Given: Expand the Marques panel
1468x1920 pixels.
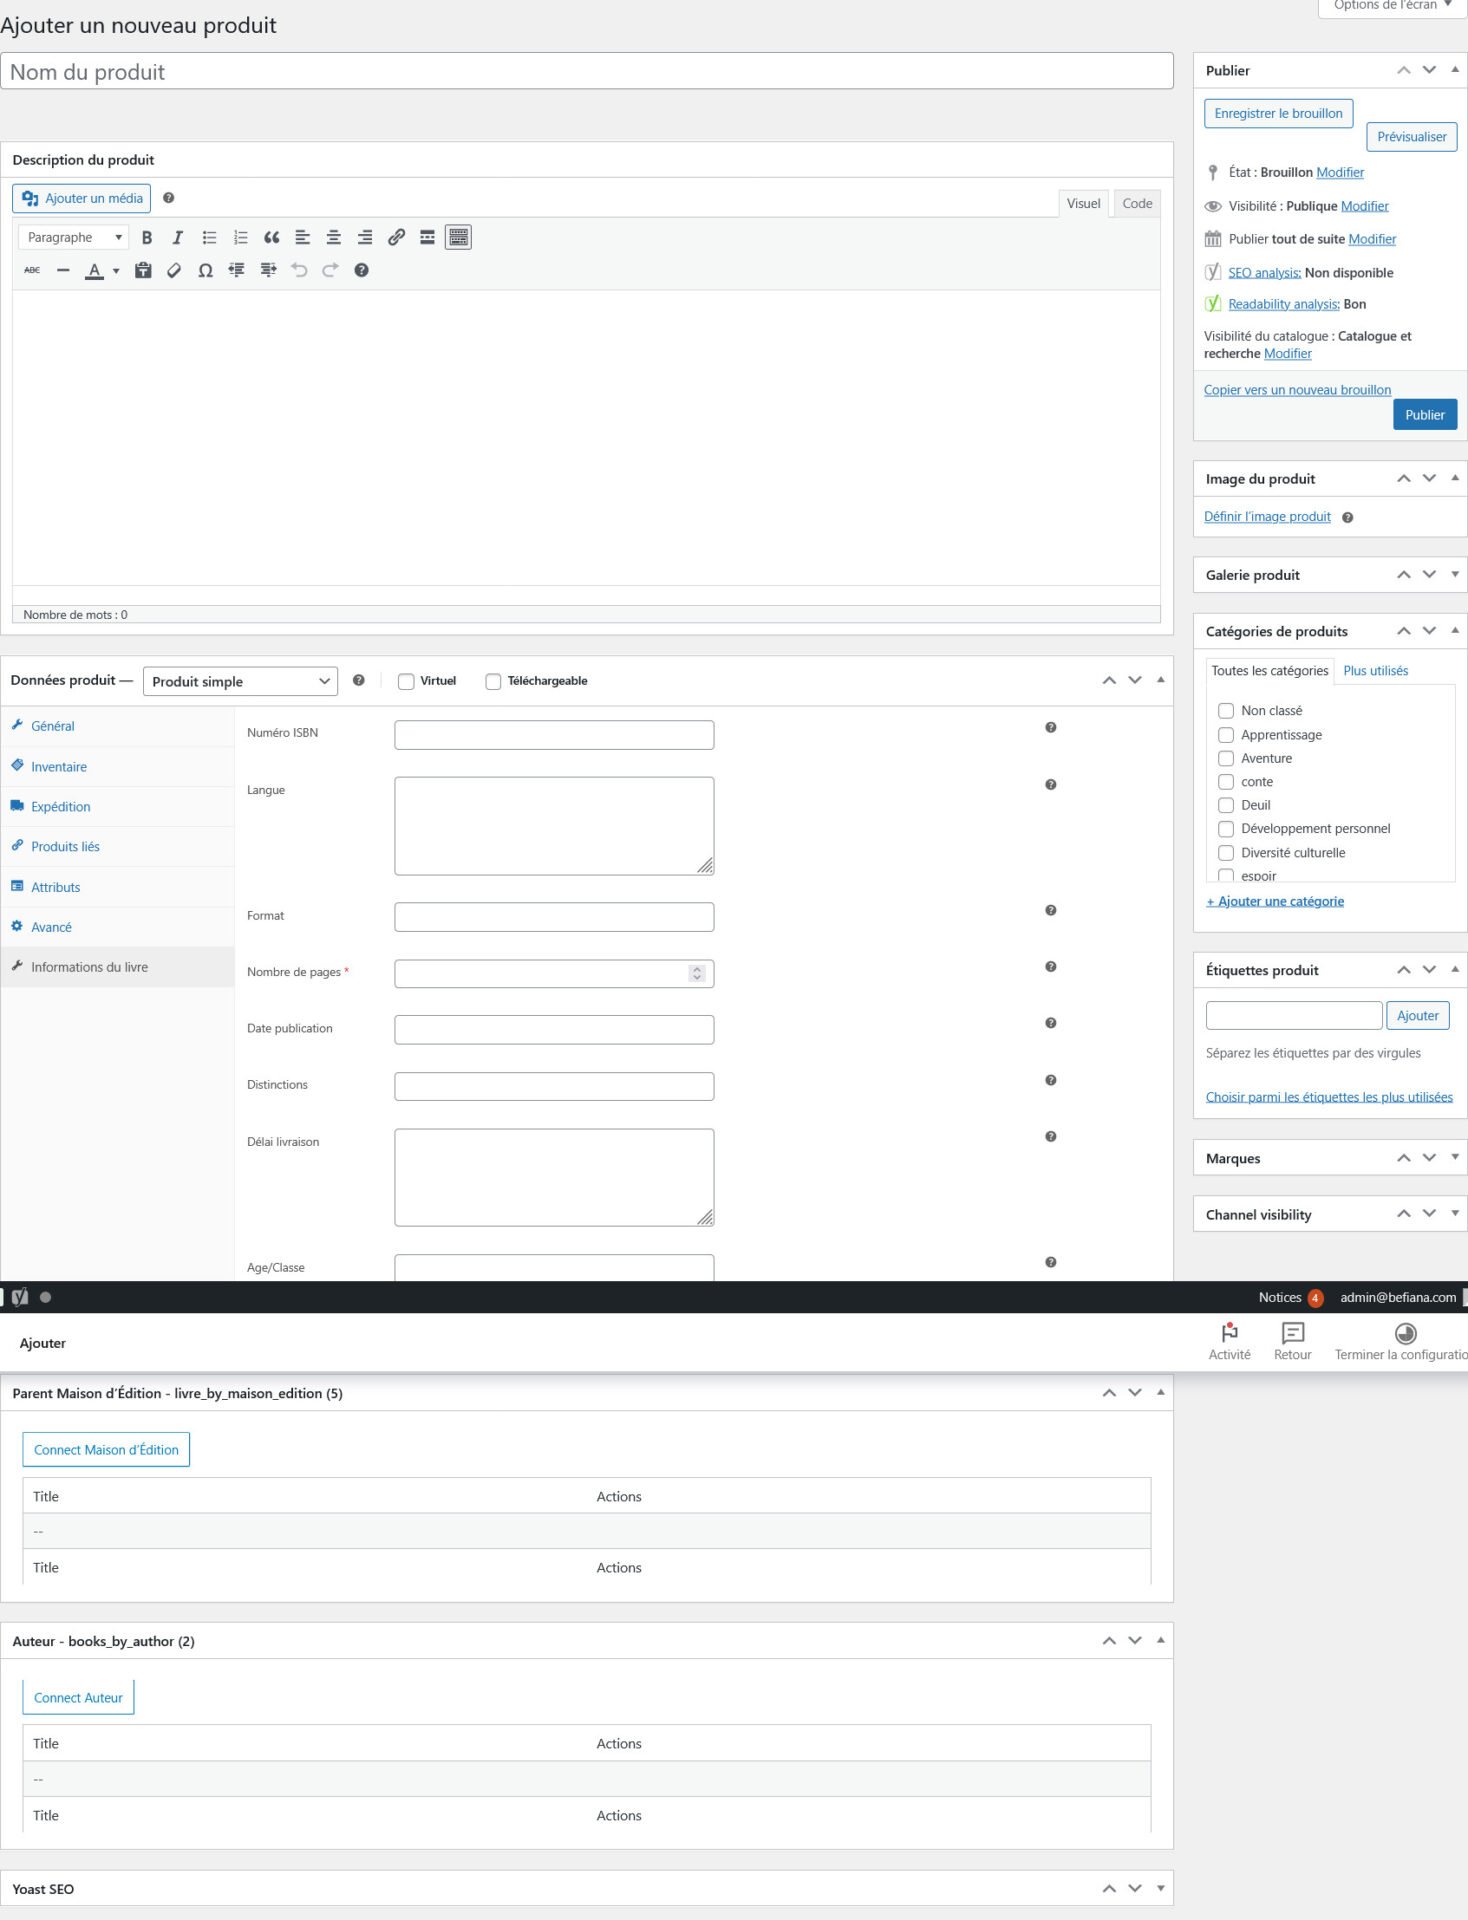Looking at the screenshot, I should [x=1455, y=1157].
